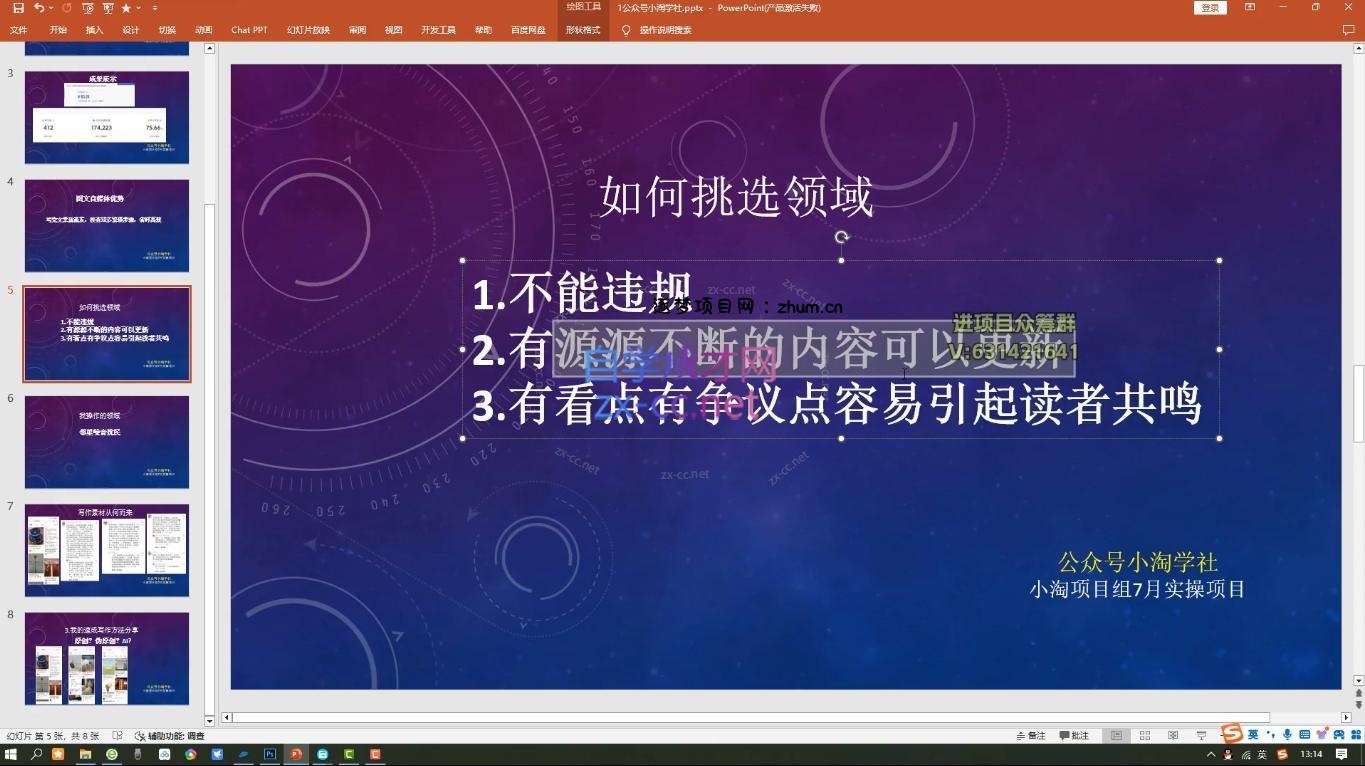Click 辅助功能: 调查 in the status bar
Image resolution: width=1365 pixels, height=766 pixels.
(169, 736)
